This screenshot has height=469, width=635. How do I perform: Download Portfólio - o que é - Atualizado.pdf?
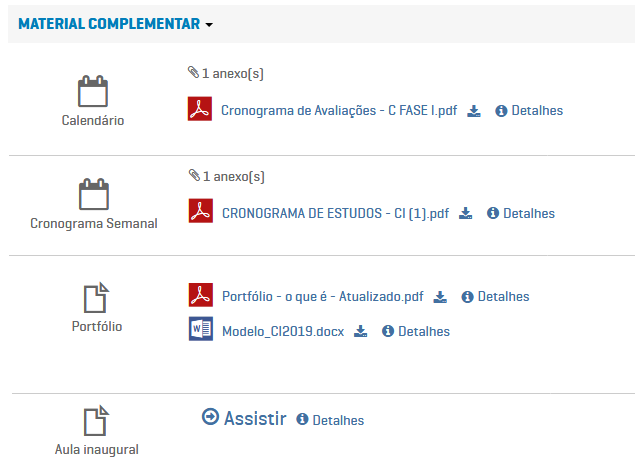(x=441, y=297)
